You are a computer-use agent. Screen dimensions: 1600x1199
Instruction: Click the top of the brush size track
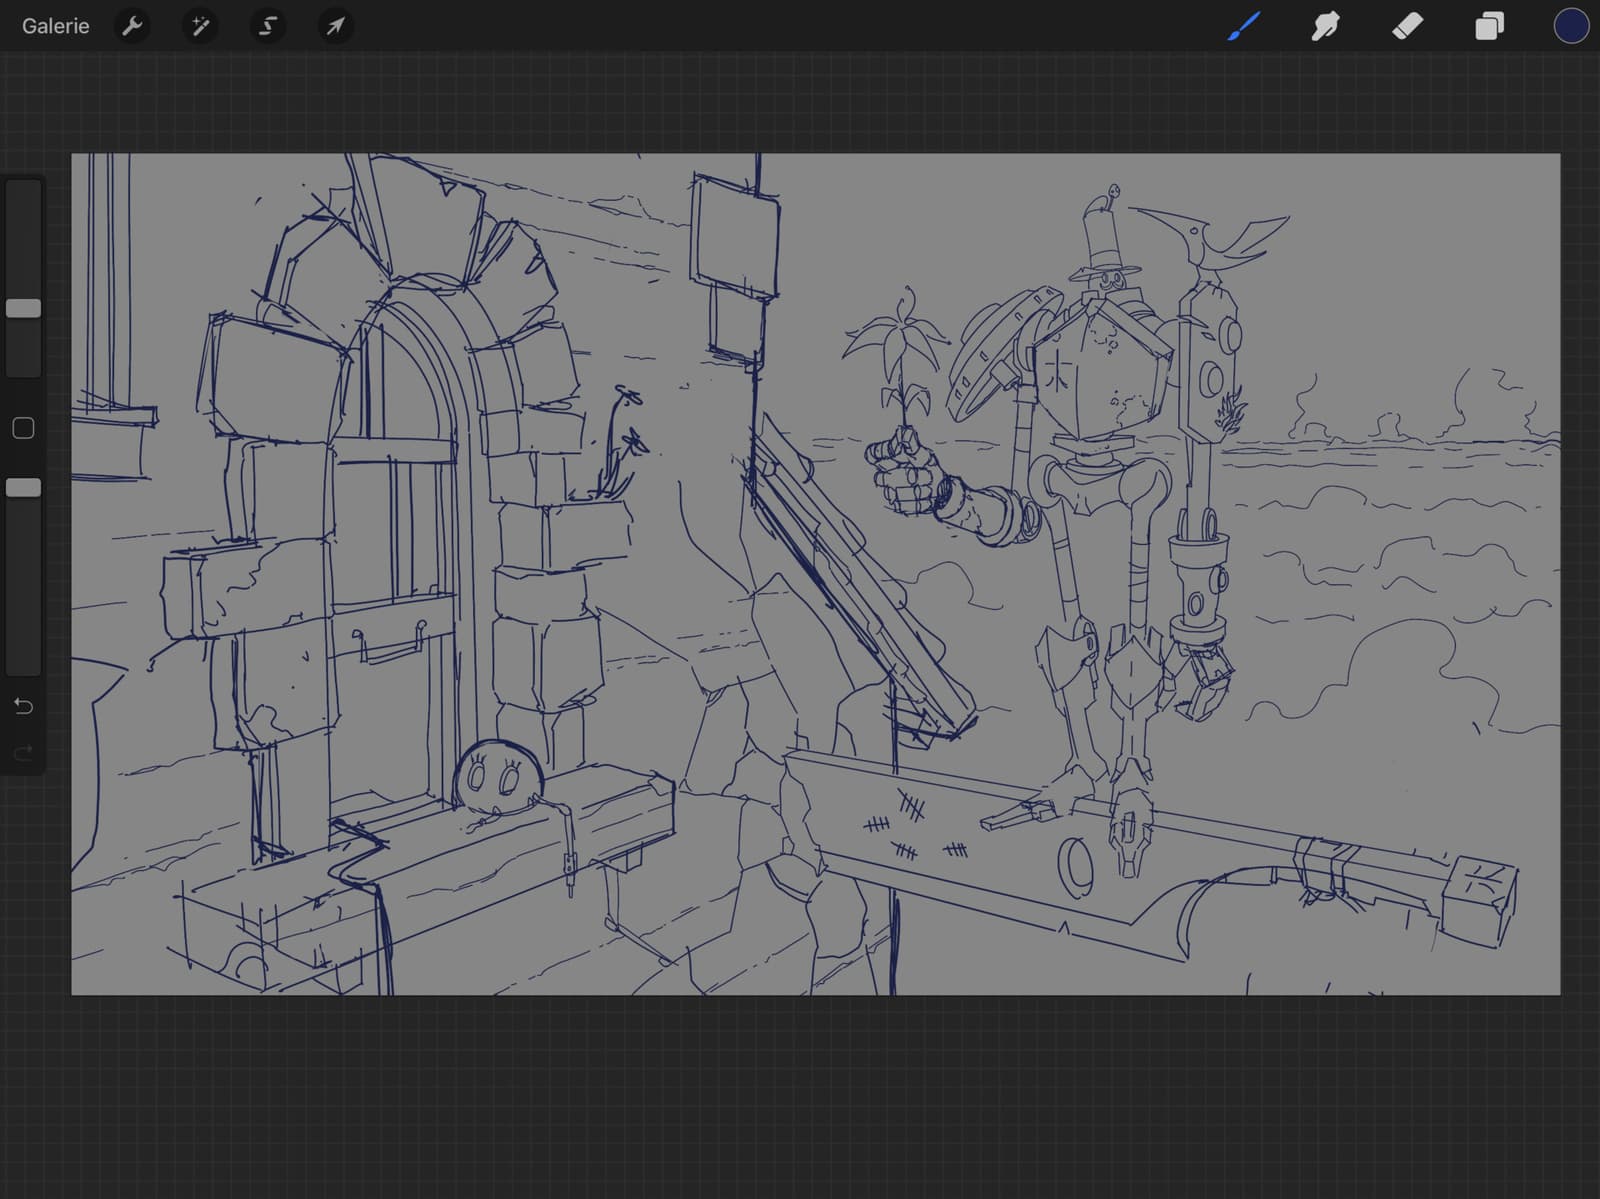point(24,192)
